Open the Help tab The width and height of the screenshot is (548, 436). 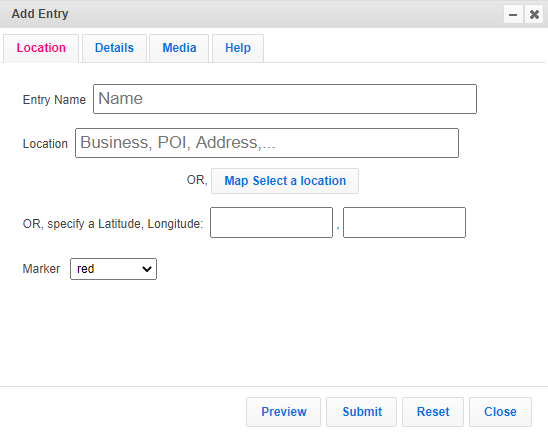tap(238, 48)
